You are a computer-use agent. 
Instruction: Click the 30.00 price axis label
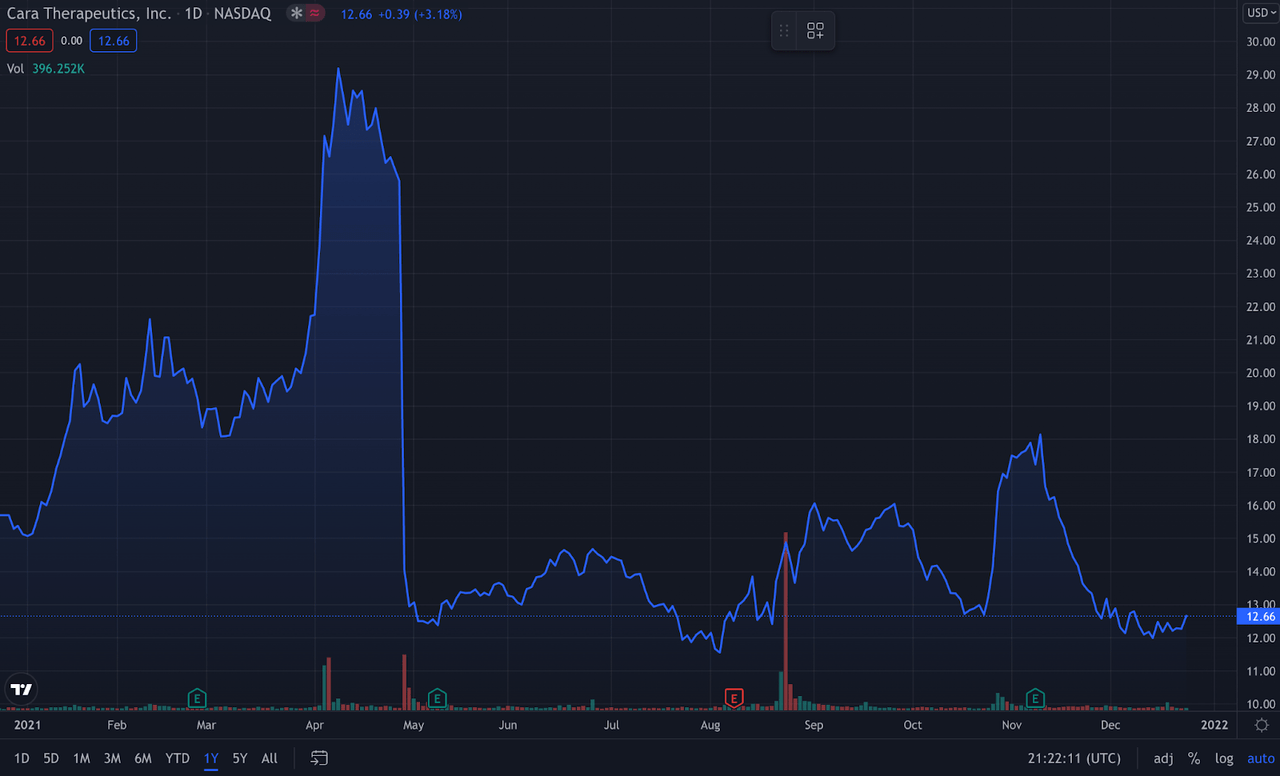[1260, 42]
